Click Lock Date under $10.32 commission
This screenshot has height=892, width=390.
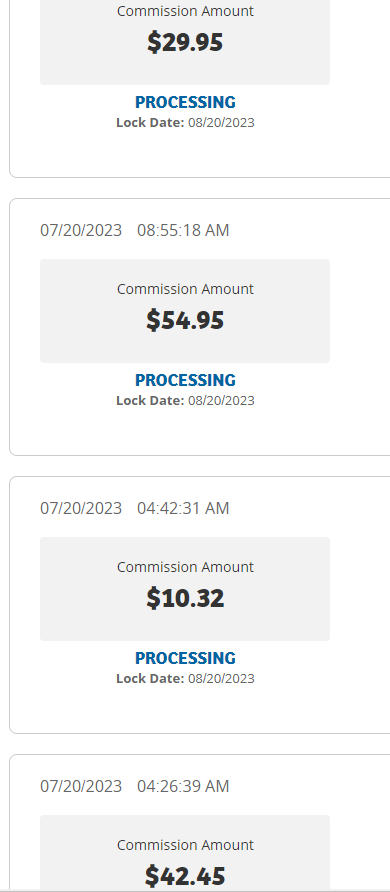185,678
